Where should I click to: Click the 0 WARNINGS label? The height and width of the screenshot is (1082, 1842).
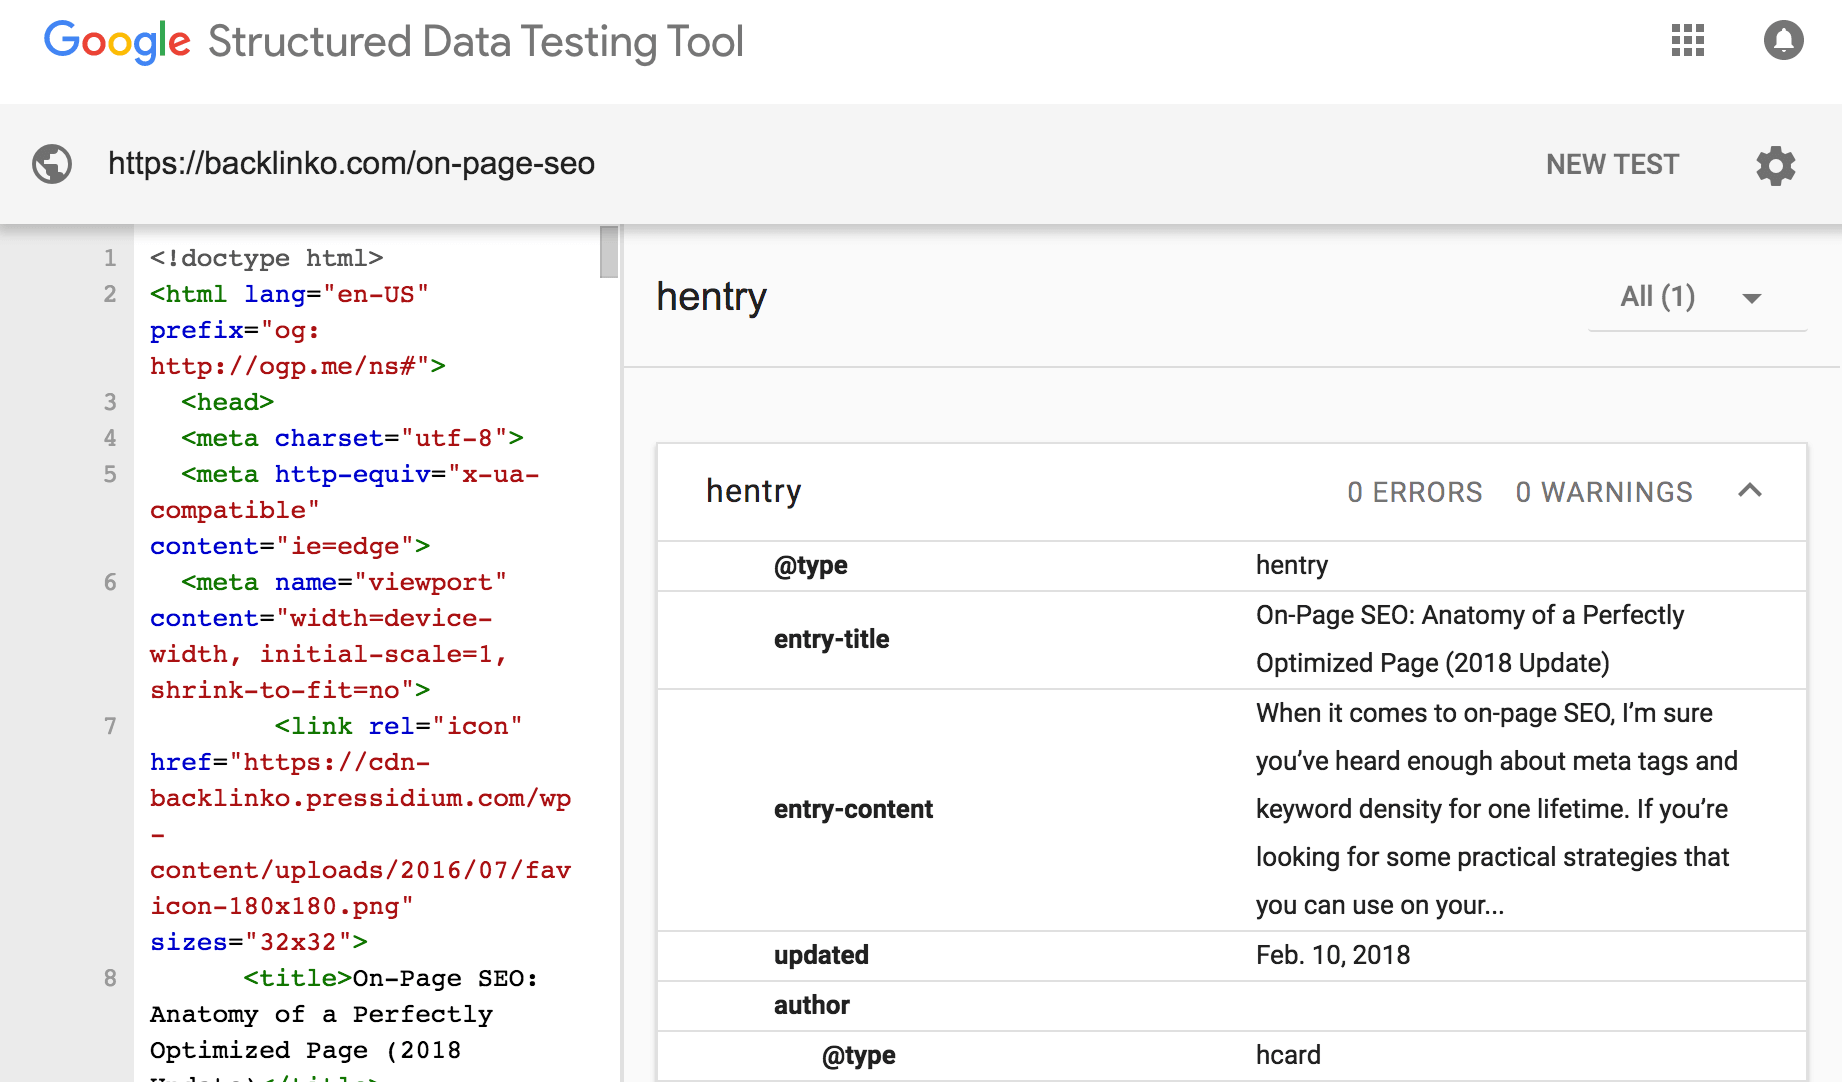coord(1604,492)
